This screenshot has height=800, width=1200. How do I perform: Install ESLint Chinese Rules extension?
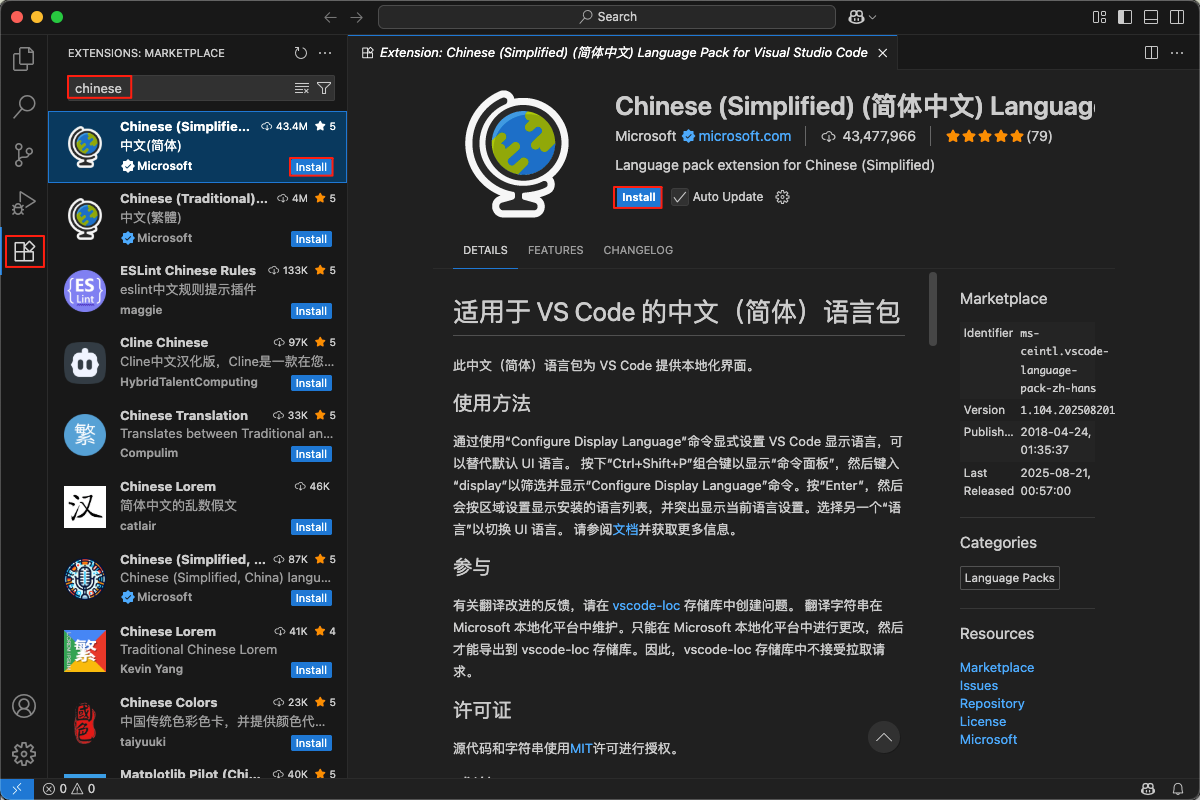[311, 311]
